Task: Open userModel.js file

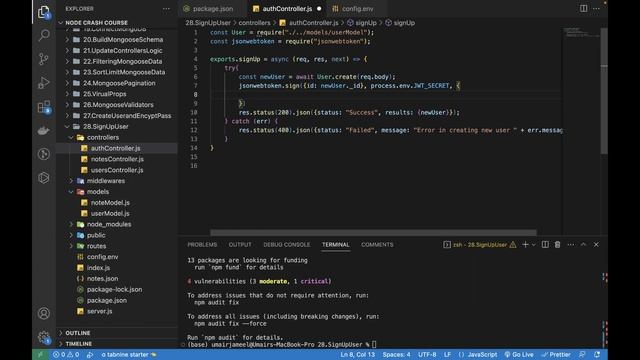Action: (x=117, y=213)
